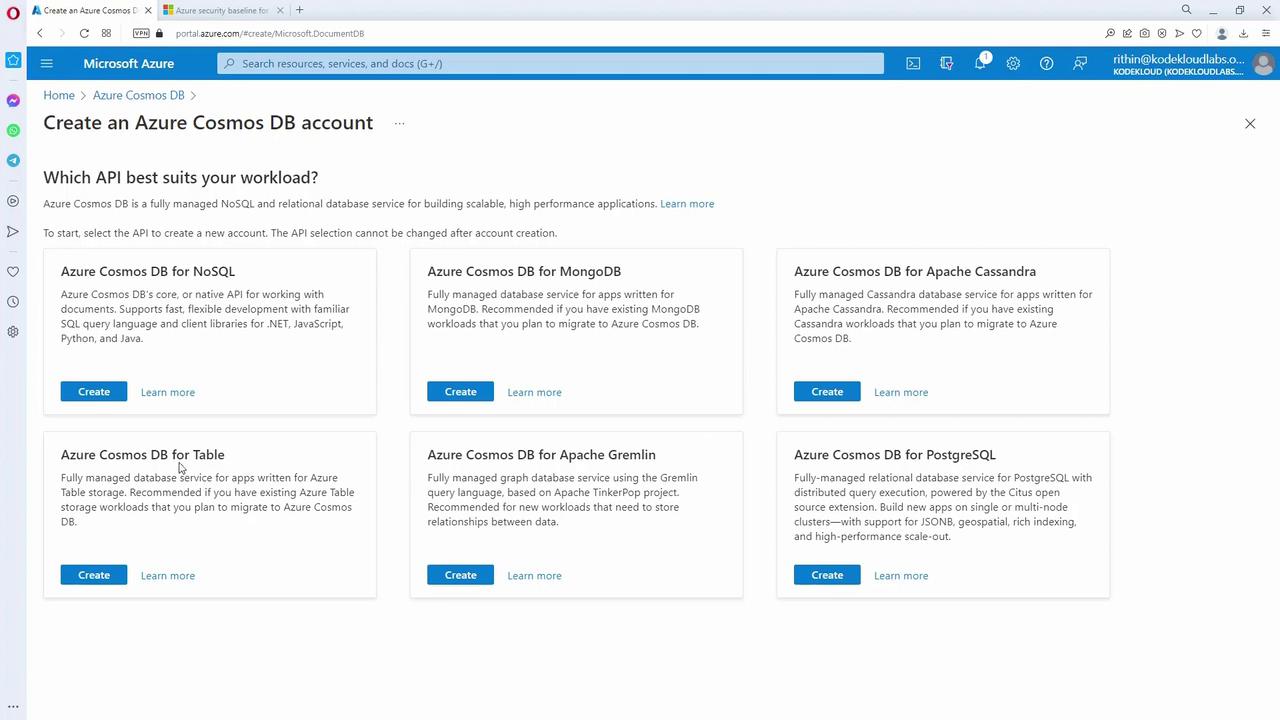Reload the current page
This screenshot has width=1280, height=720.
click(84, 33)
